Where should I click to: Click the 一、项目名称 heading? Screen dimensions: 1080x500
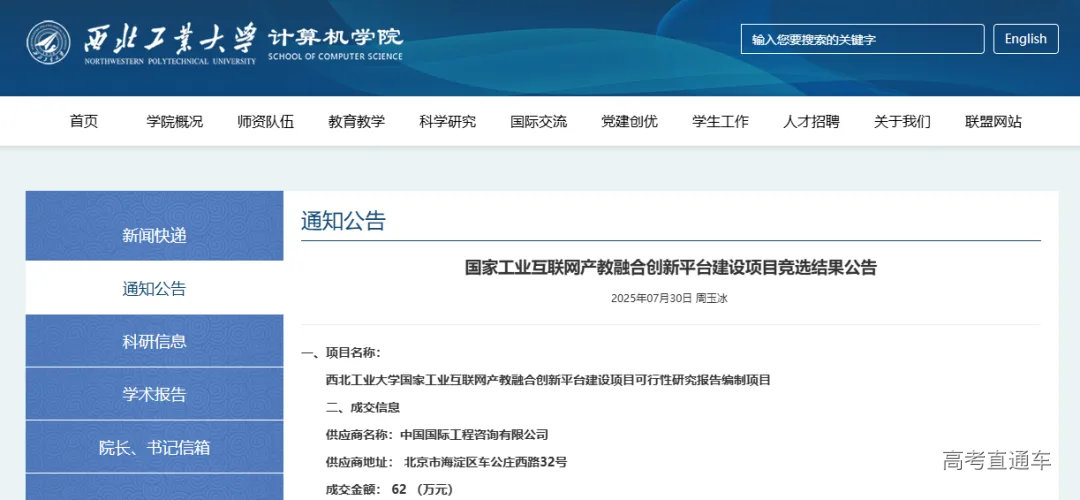[341, 353]
